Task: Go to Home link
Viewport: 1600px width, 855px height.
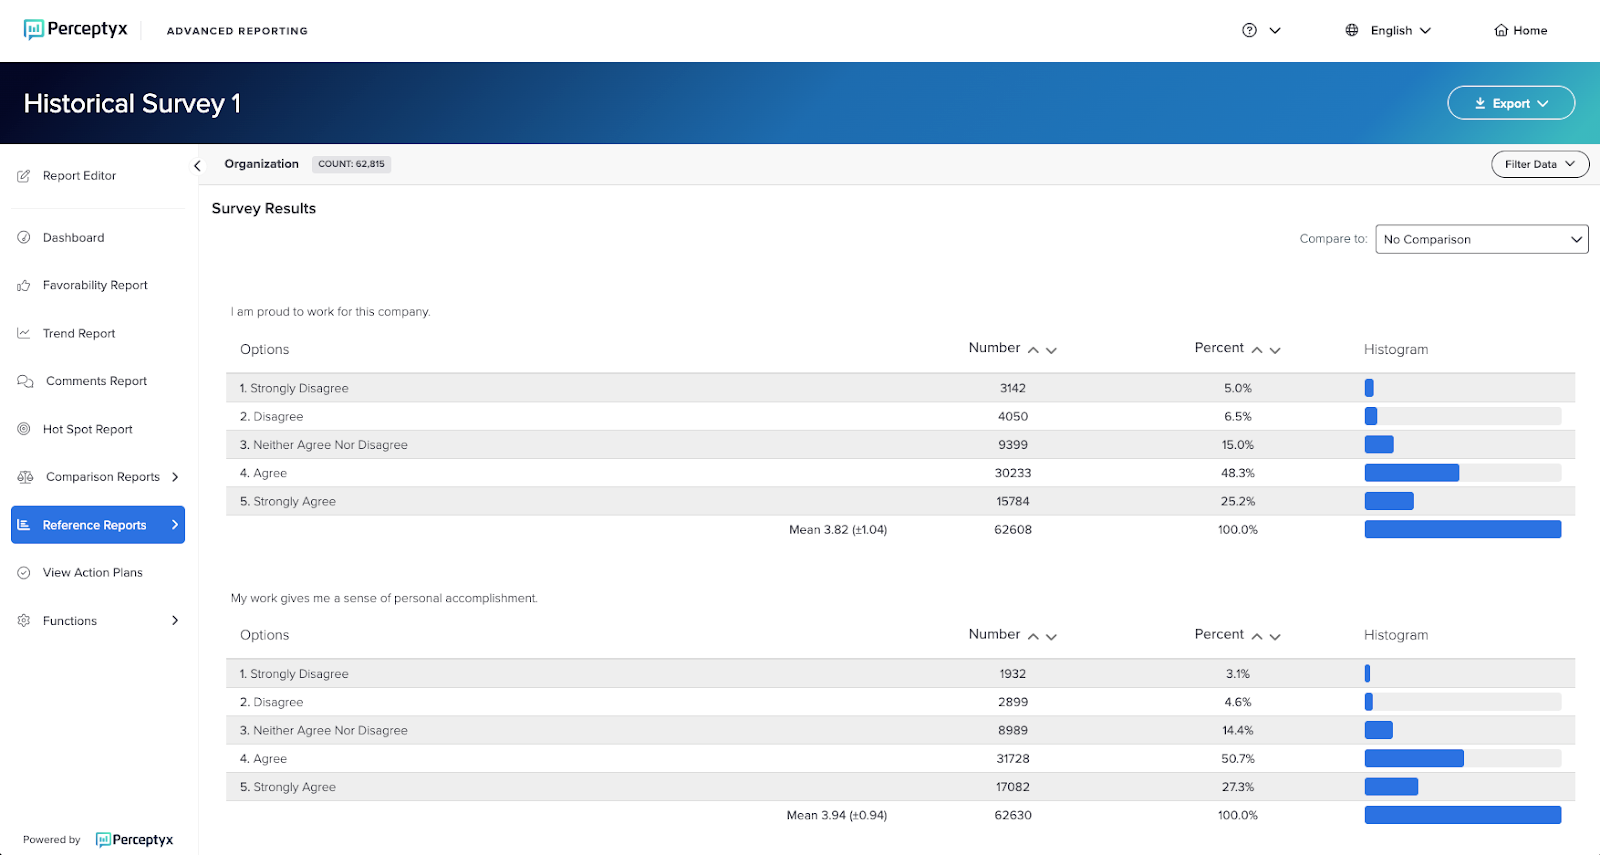Action: pyautogui.click(x=1530, y=31)
